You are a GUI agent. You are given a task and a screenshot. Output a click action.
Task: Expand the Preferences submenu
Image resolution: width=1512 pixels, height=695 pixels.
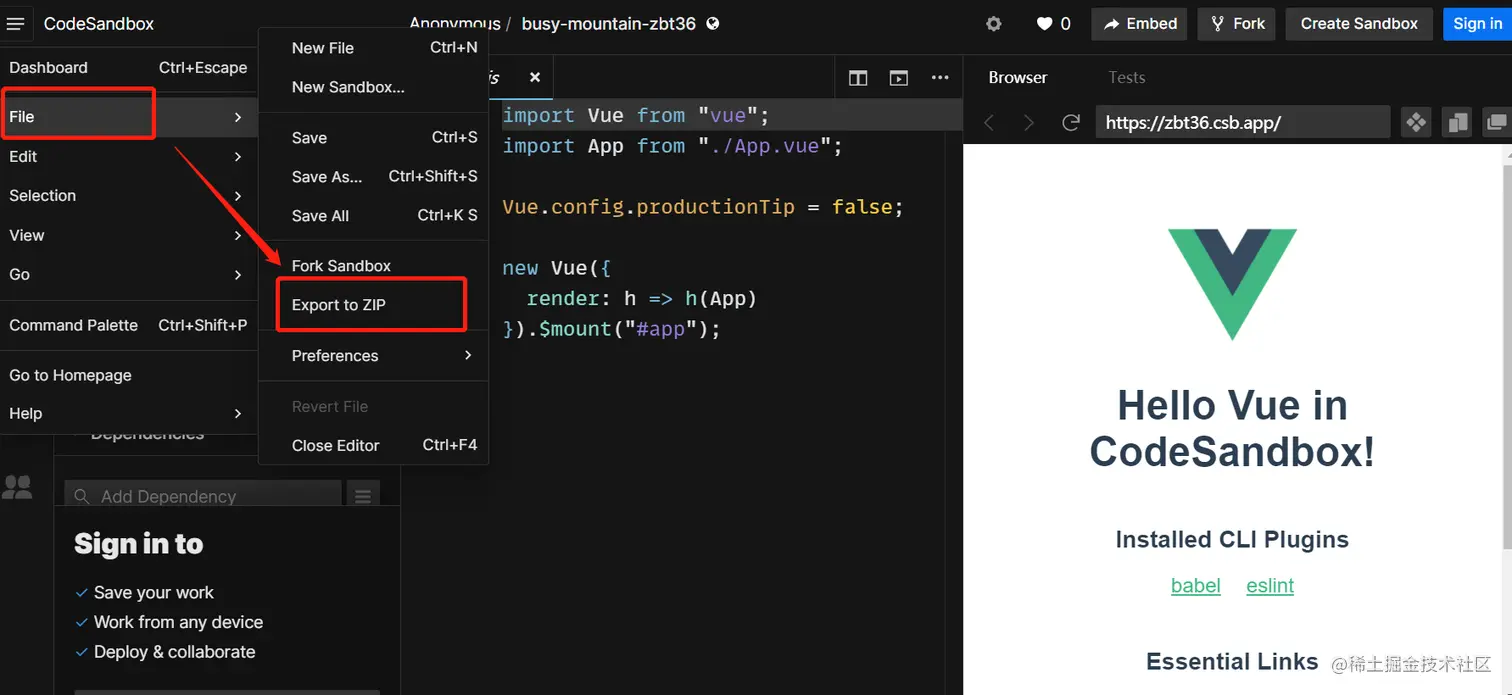[x=466, y=355]
